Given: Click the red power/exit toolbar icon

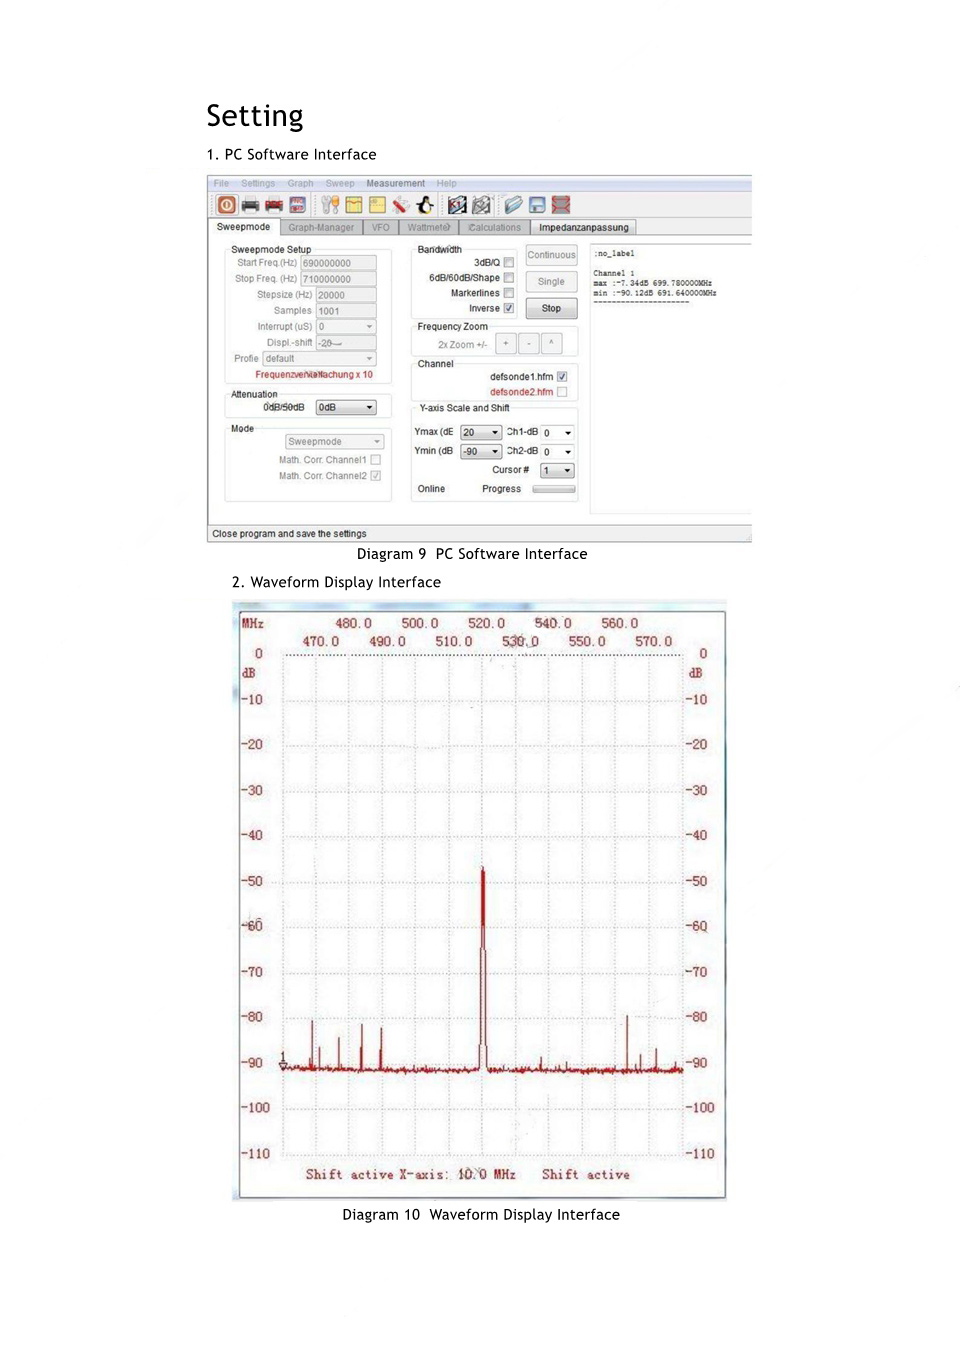Looking at the screenshot, I should [x=227, y=205].
